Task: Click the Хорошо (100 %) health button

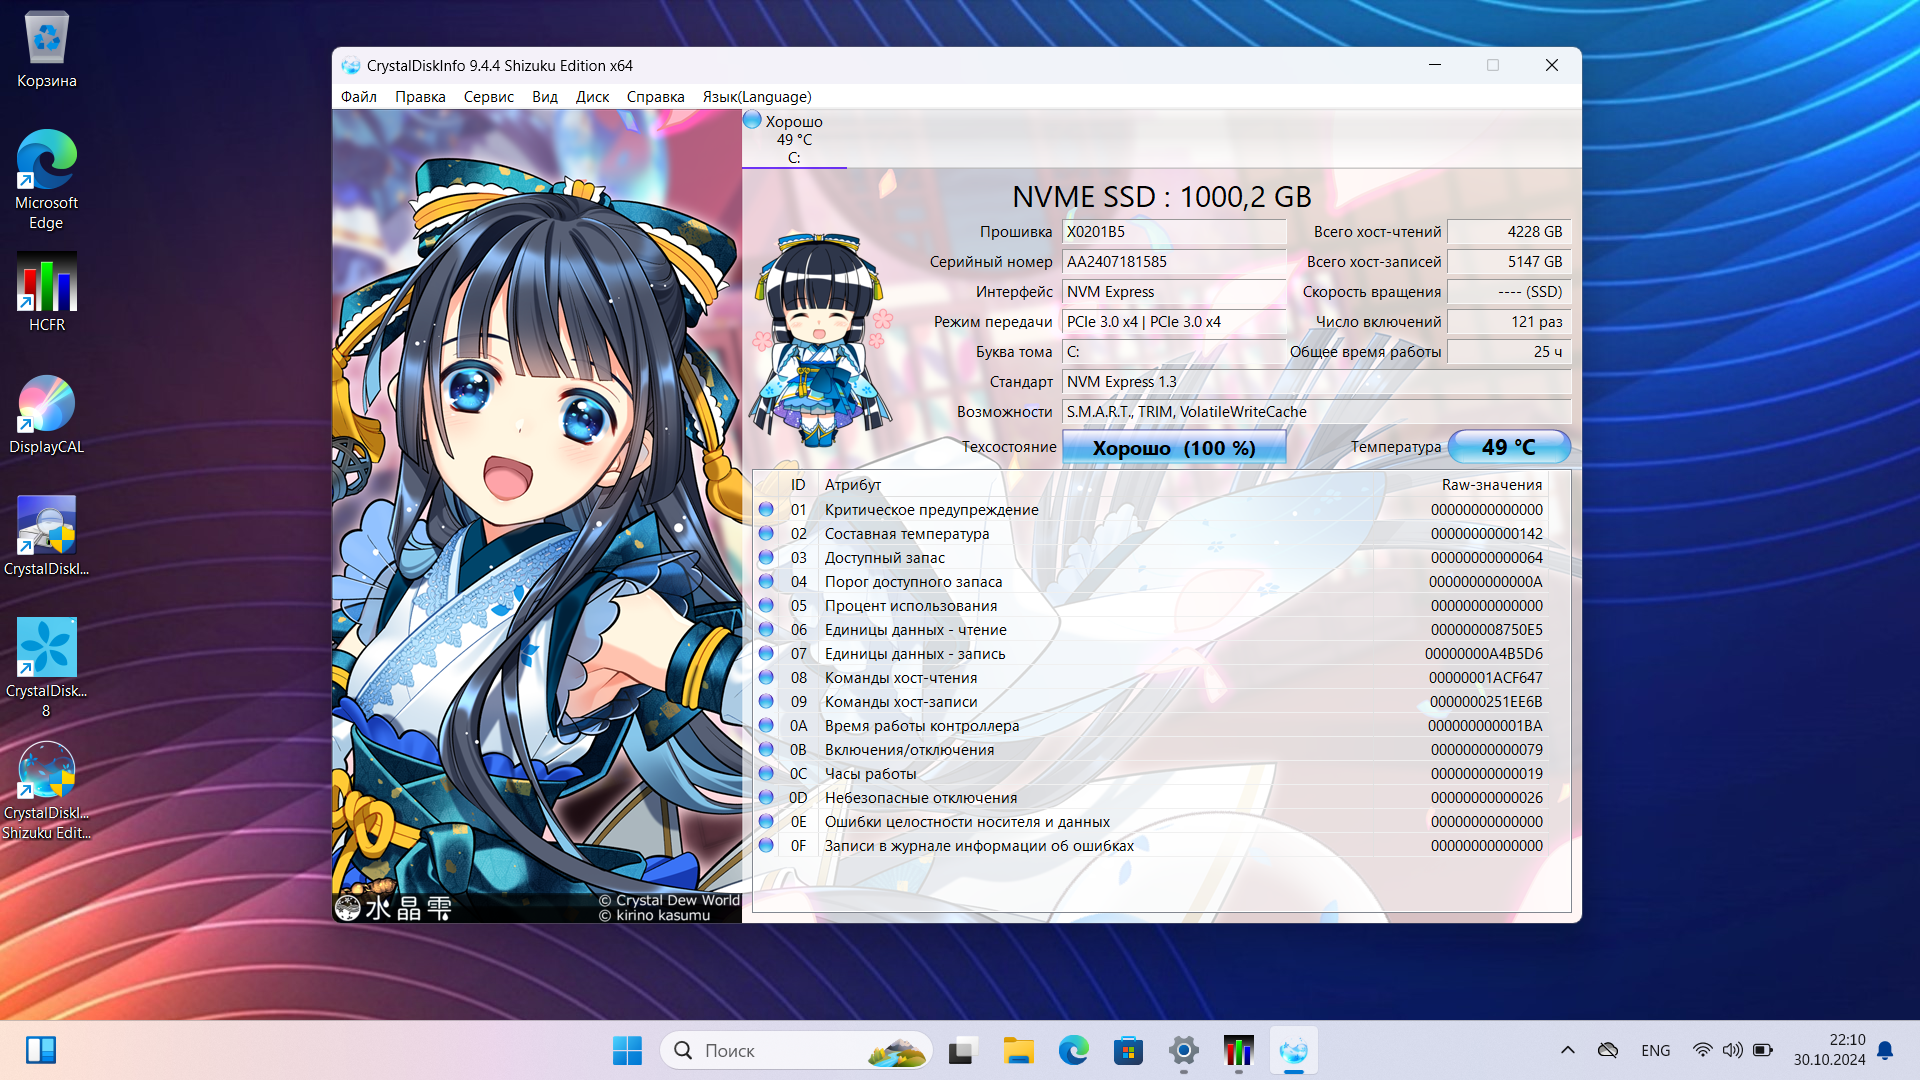Action: 1173,447
